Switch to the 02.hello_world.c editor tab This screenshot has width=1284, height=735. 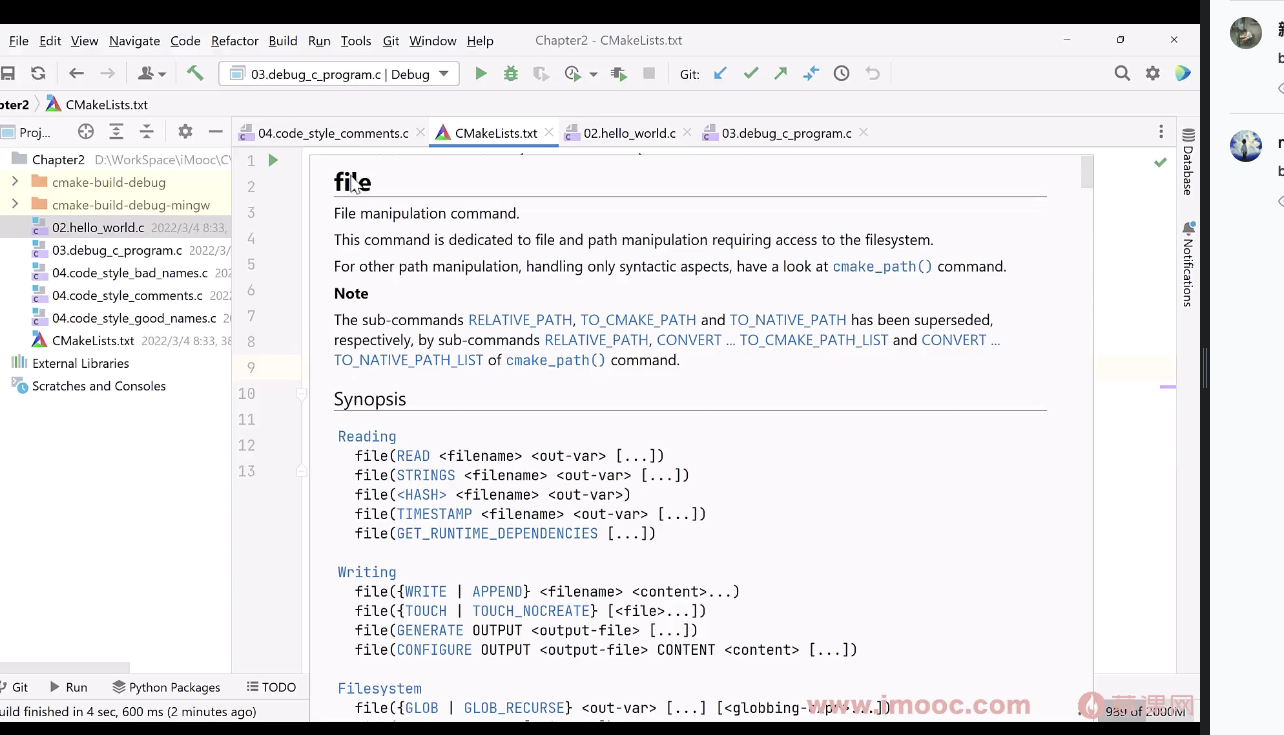tap(629, 133)
